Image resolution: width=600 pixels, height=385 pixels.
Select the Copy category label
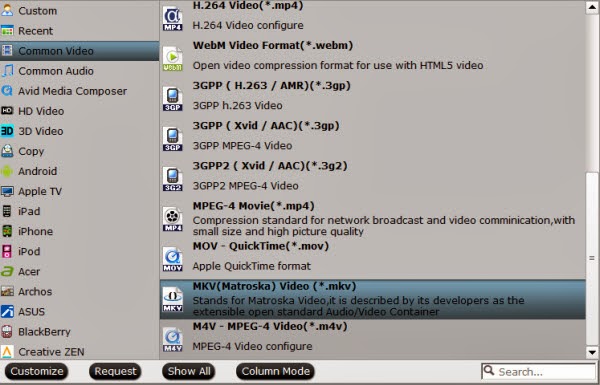point(31,152)
